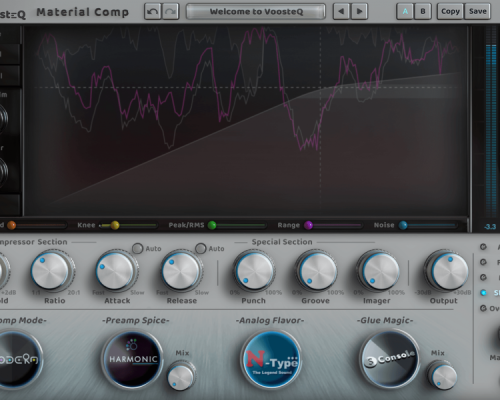Toggle the top option circle on right panel
500x400 pixels.
point(483,247)
